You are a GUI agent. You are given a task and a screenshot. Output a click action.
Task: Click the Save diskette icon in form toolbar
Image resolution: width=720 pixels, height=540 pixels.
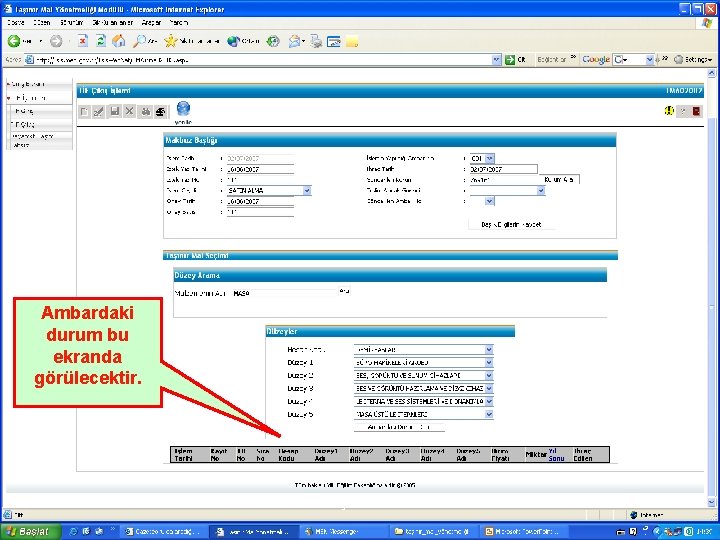[115, 111]
